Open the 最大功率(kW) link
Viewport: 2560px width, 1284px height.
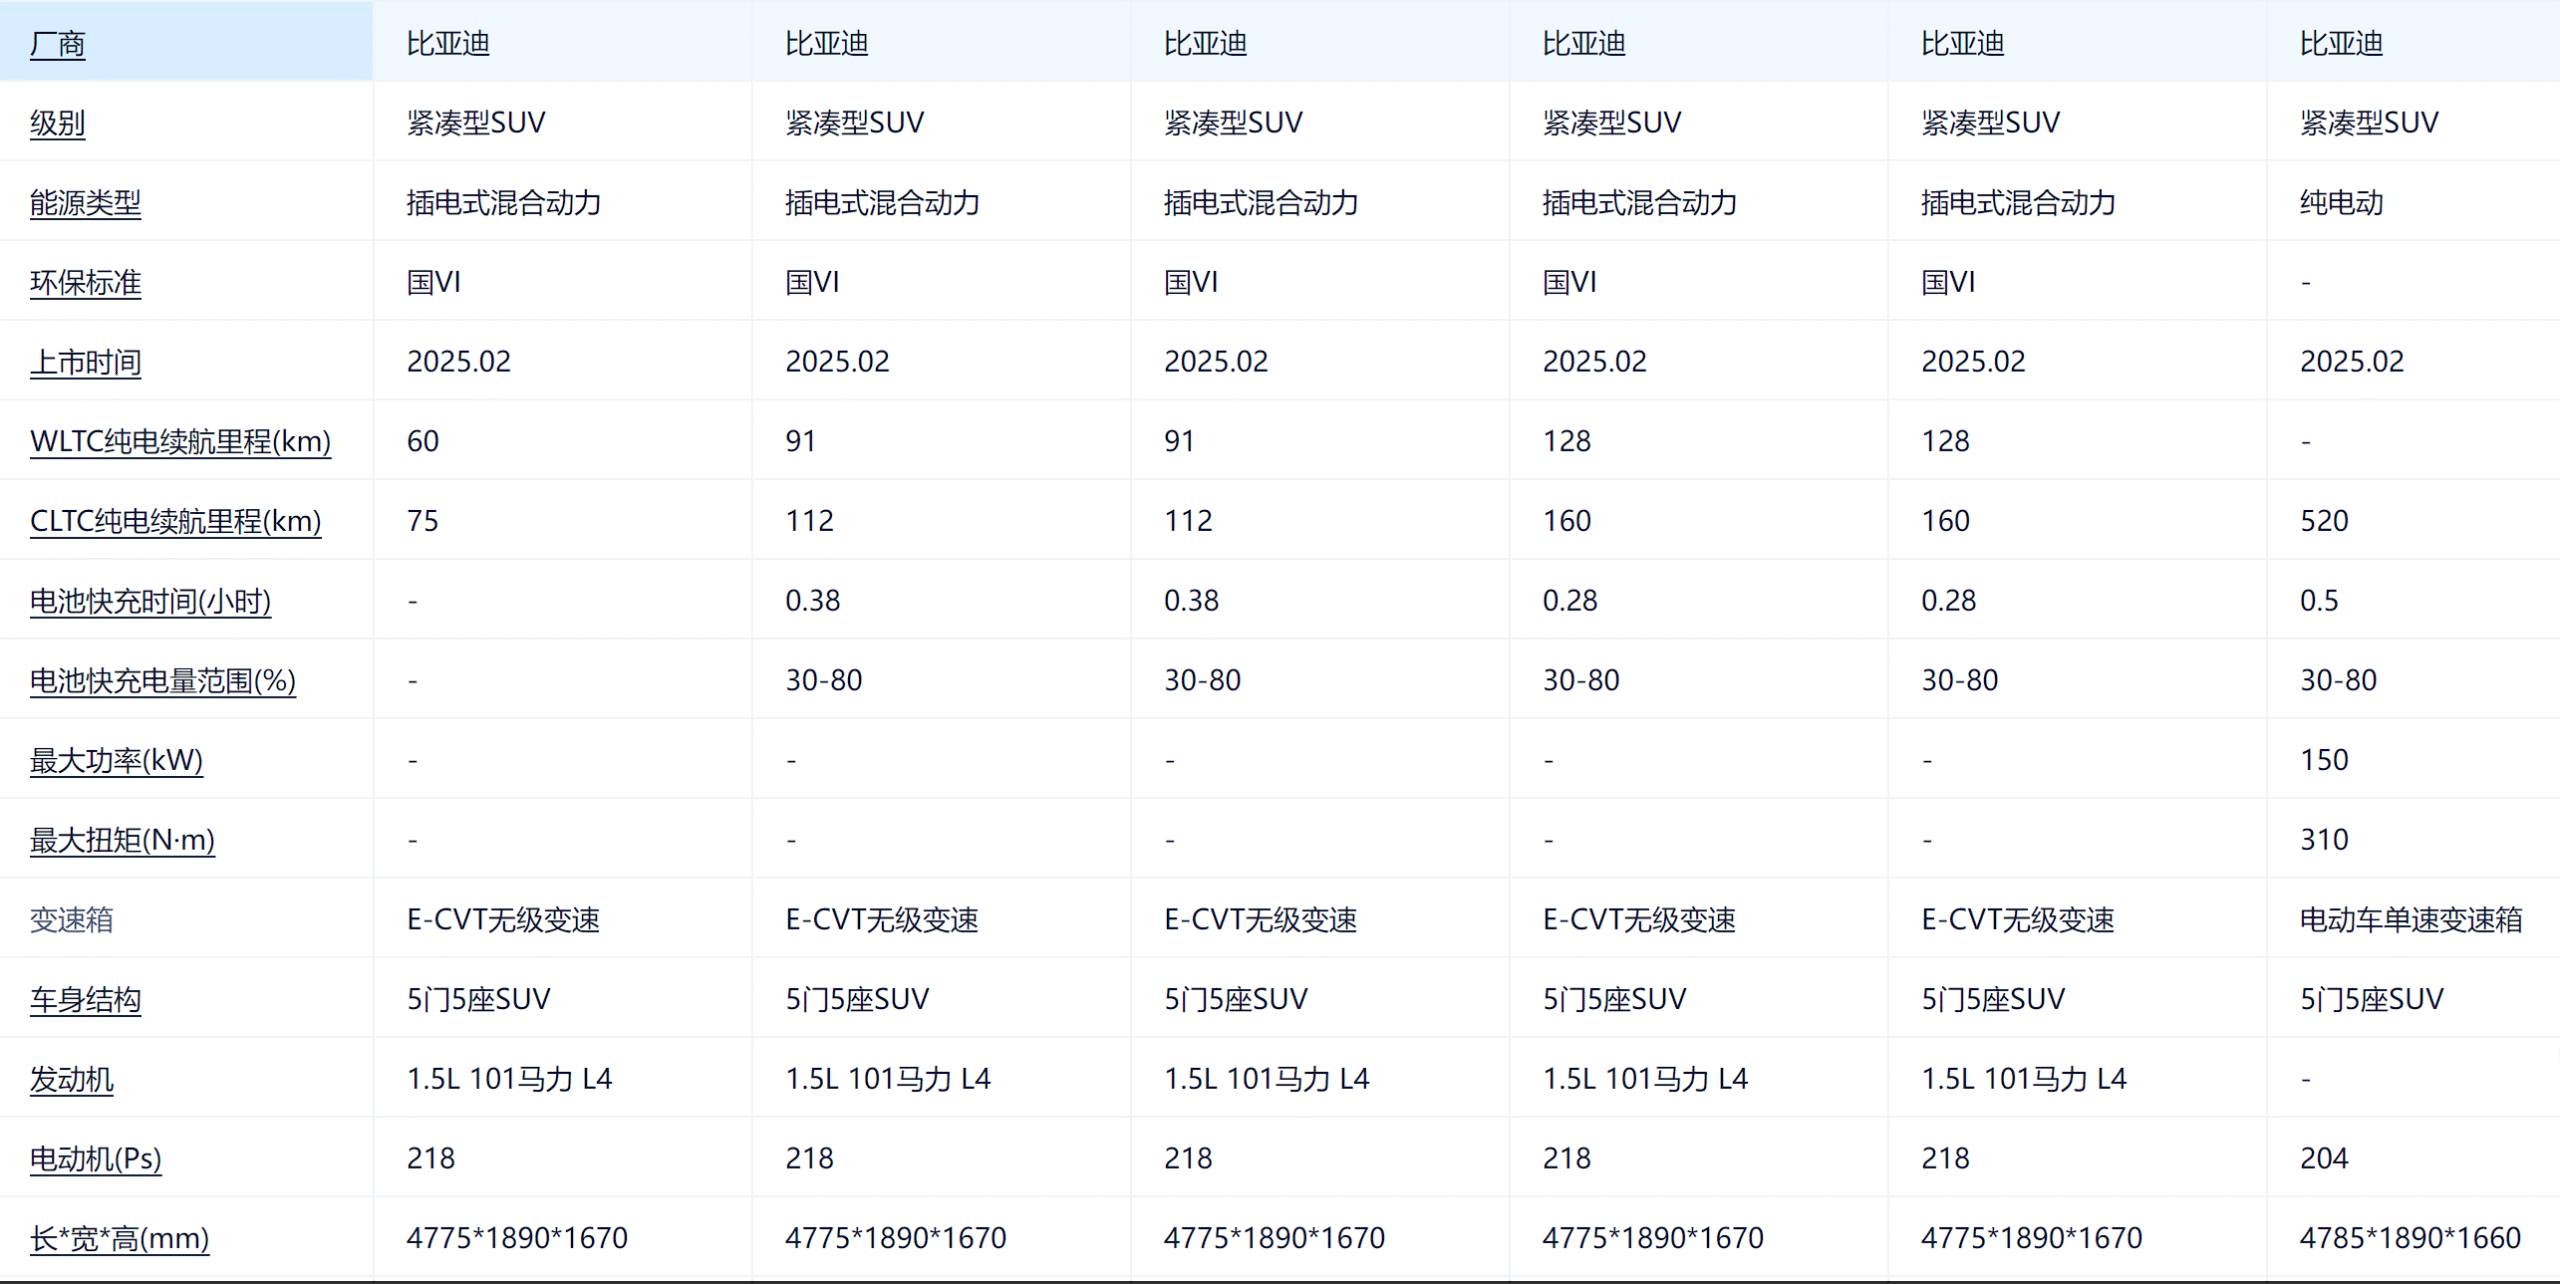click(x=116, y=761)
